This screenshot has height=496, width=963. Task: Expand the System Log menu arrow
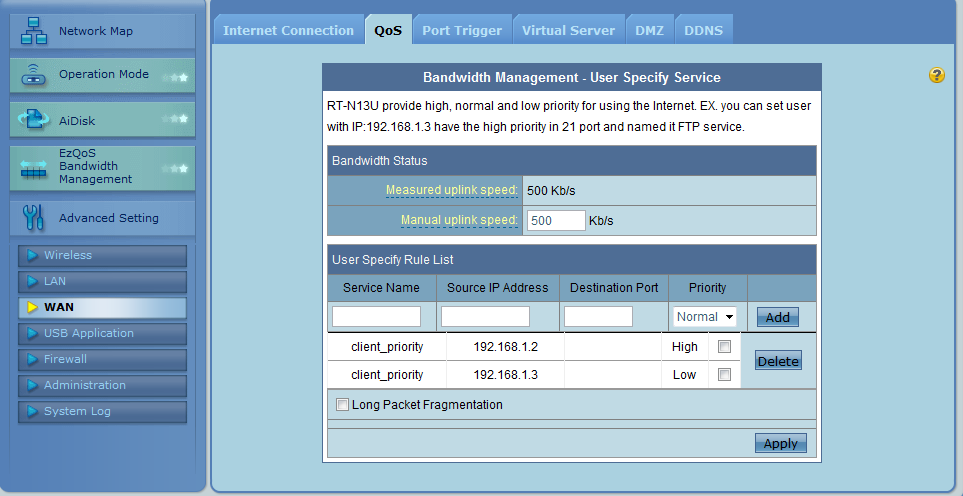pyautogui.click(x=33, y=412)
